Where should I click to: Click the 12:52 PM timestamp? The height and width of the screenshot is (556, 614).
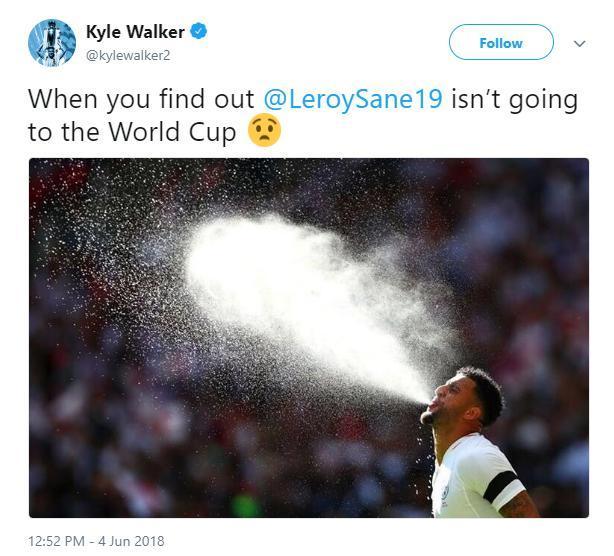point(56,541)
